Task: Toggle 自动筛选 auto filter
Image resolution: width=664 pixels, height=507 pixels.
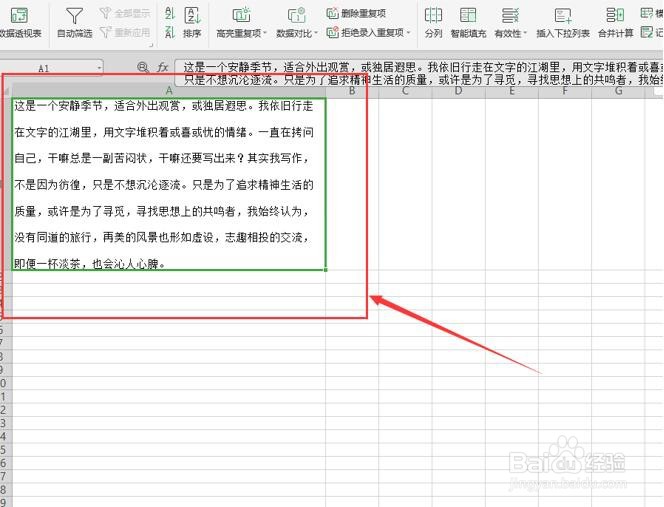Action: click(x=75, y=23)
